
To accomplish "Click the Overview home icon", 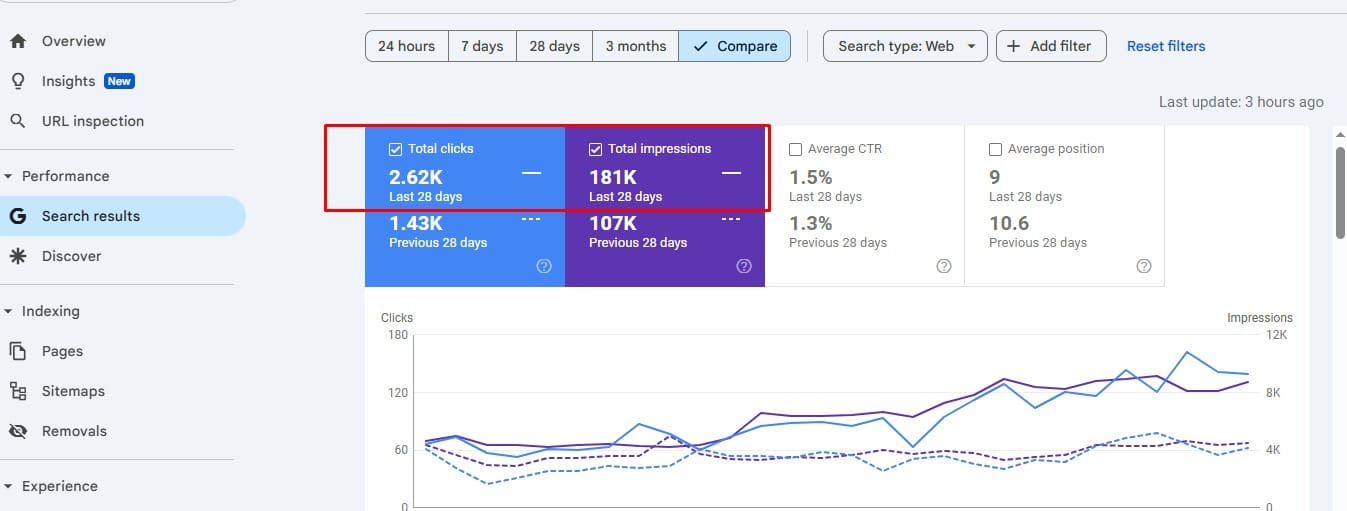I will tap(17, 41).
